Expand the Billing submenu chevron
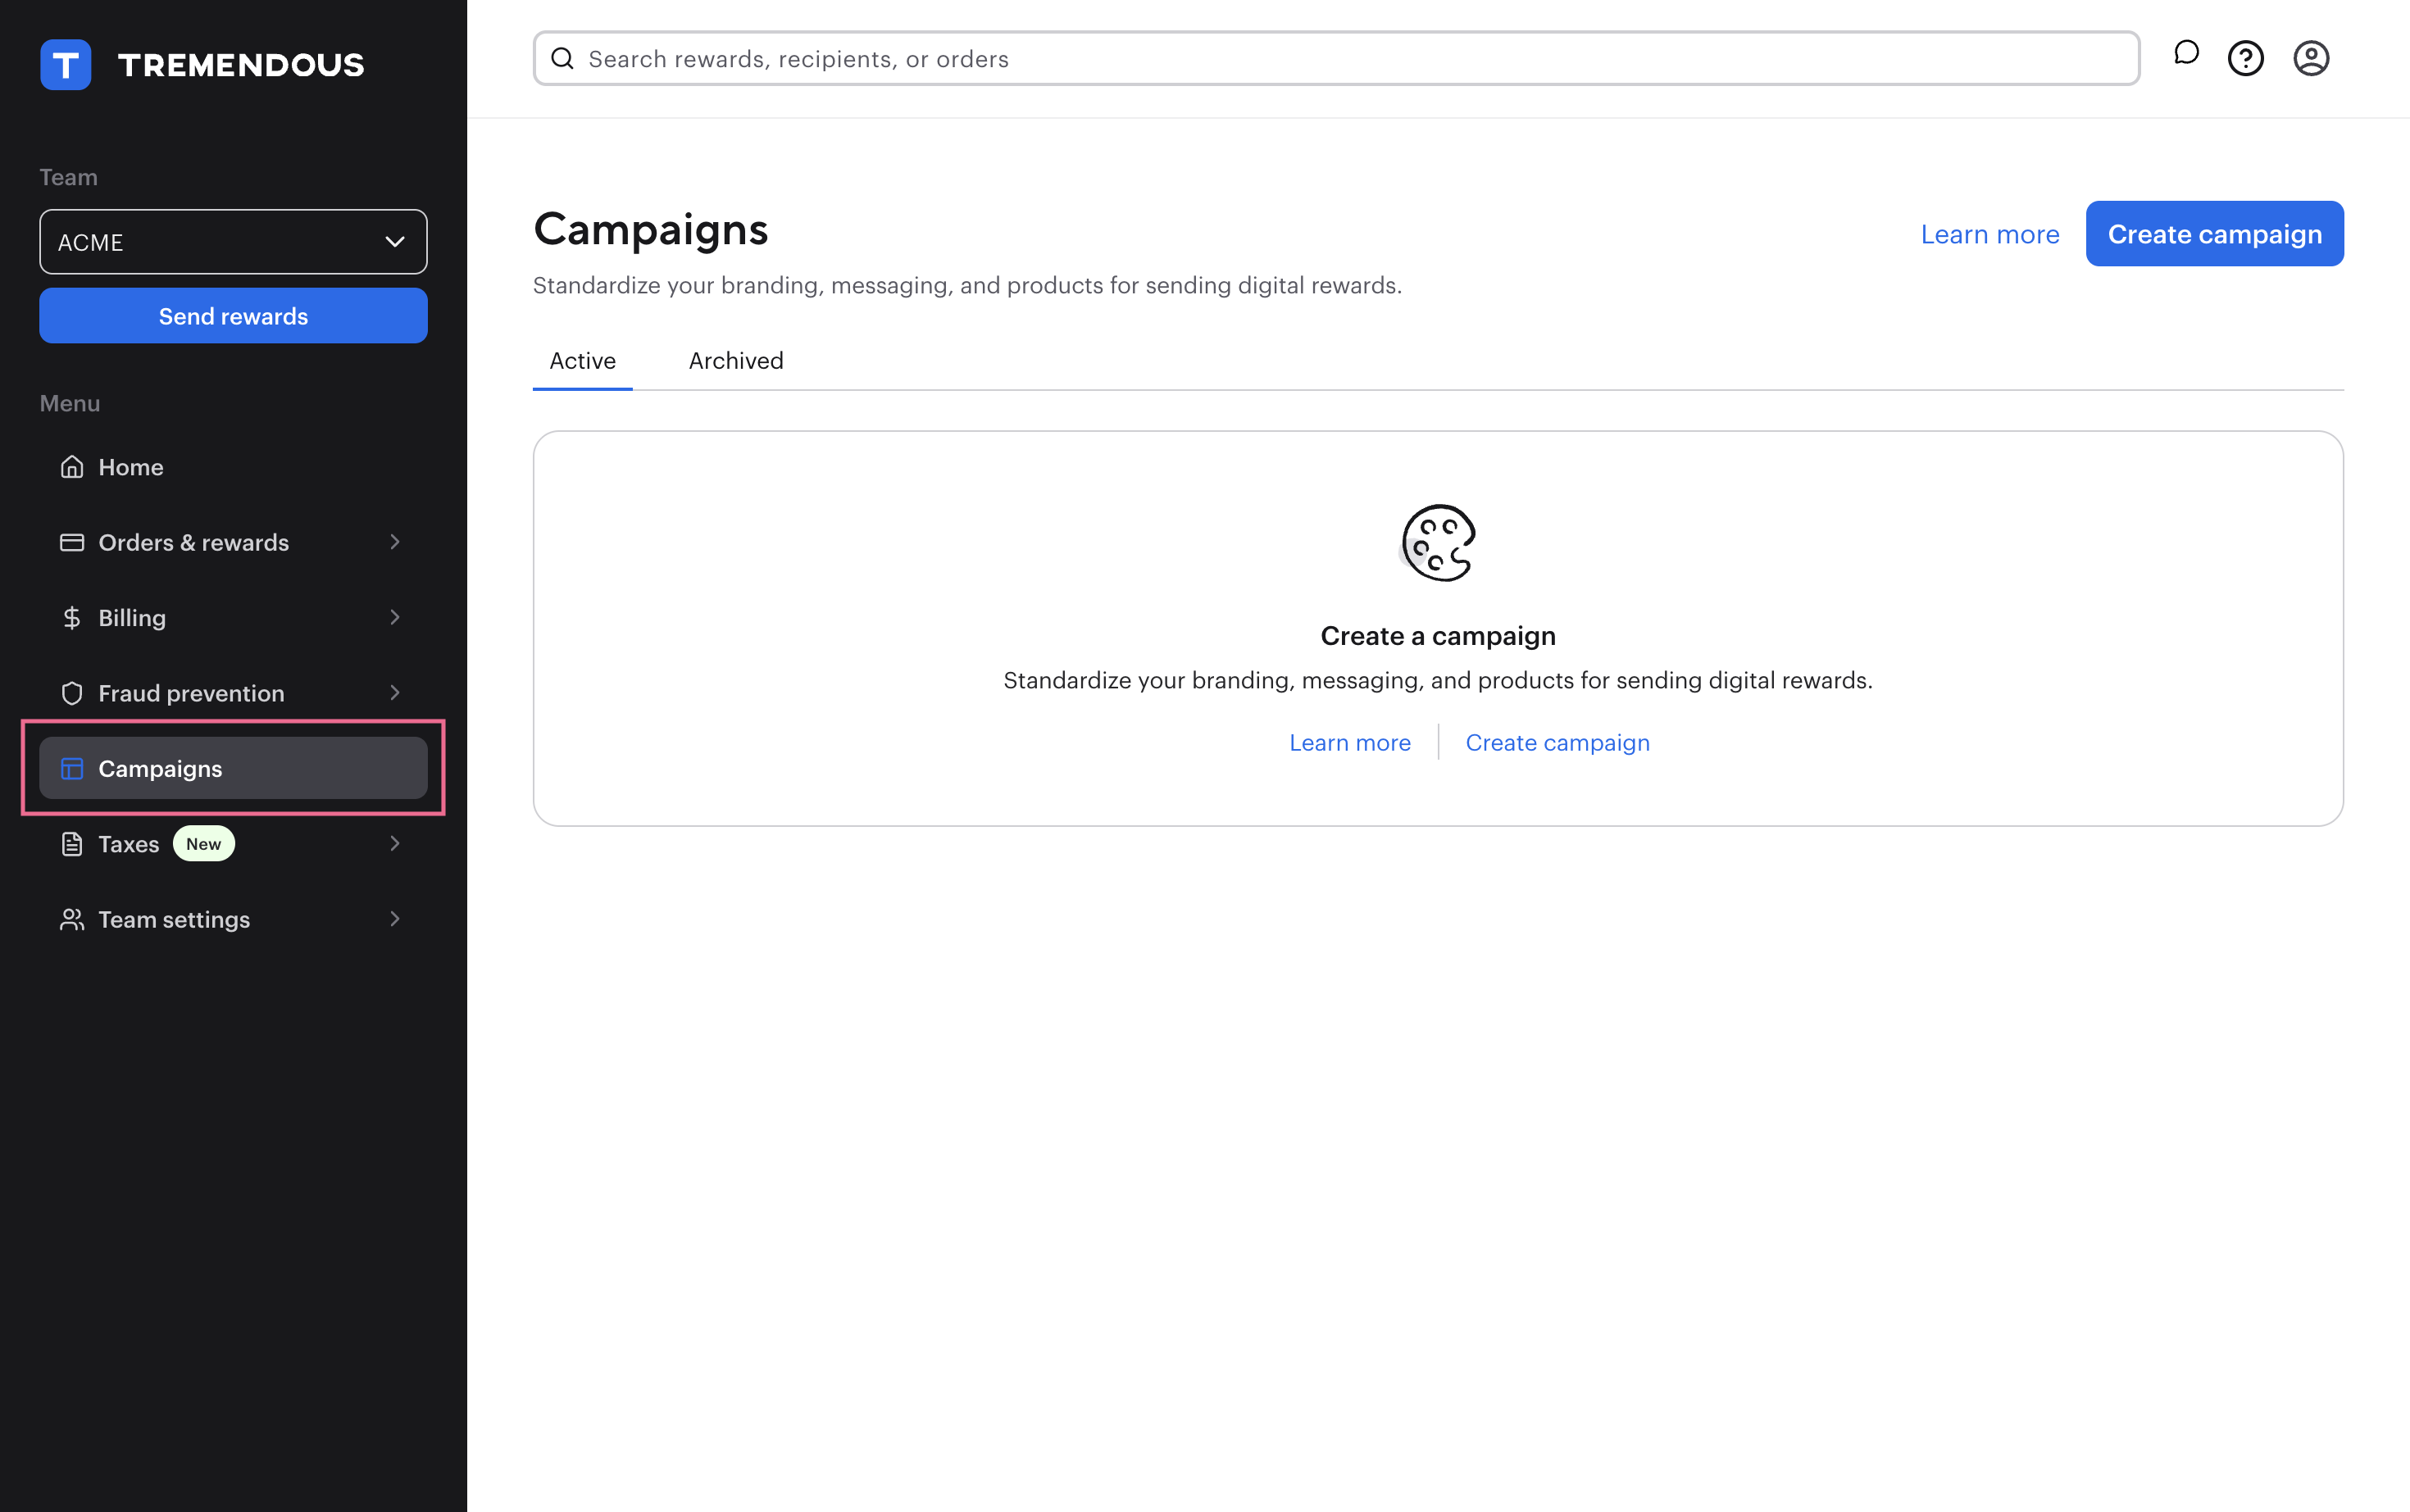 (395, 617)
